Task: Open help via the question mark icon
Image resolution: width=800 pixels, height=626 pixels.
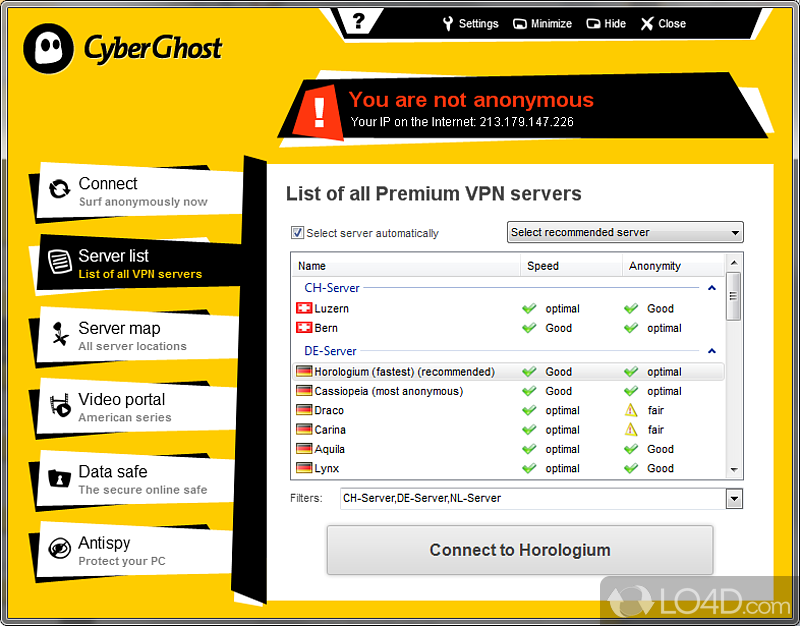Action: [358, 21]
